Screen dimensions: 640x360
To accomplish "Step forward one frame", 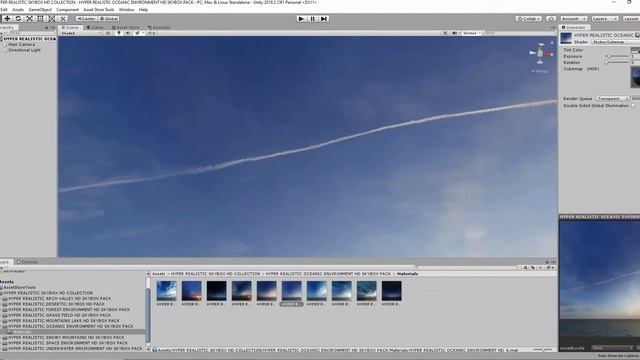I will click(x=324, y=19).
